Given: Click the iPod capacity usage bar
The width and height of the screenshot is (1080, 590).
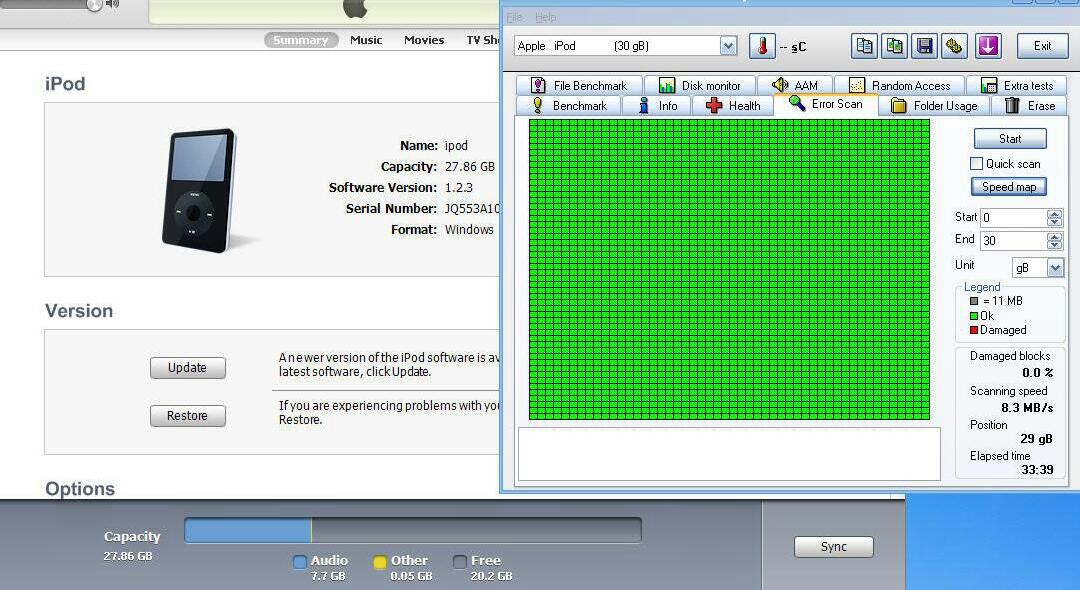Looking at the screenshot, I should [412, 531].
